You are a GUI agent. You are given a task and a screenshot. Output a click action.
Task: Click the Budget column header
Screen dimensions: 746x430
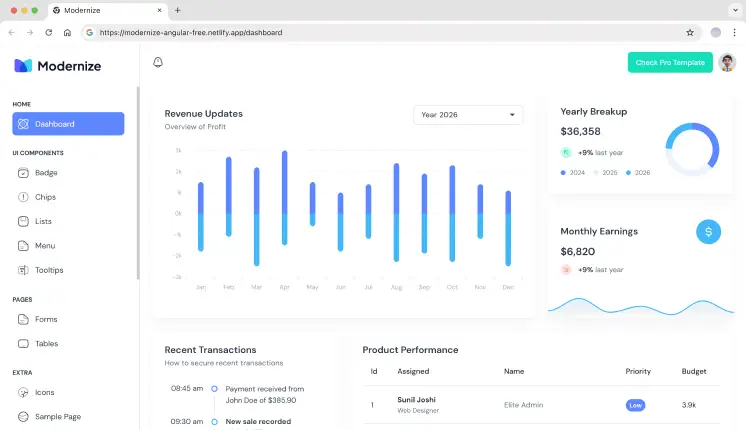pos(694,371)
